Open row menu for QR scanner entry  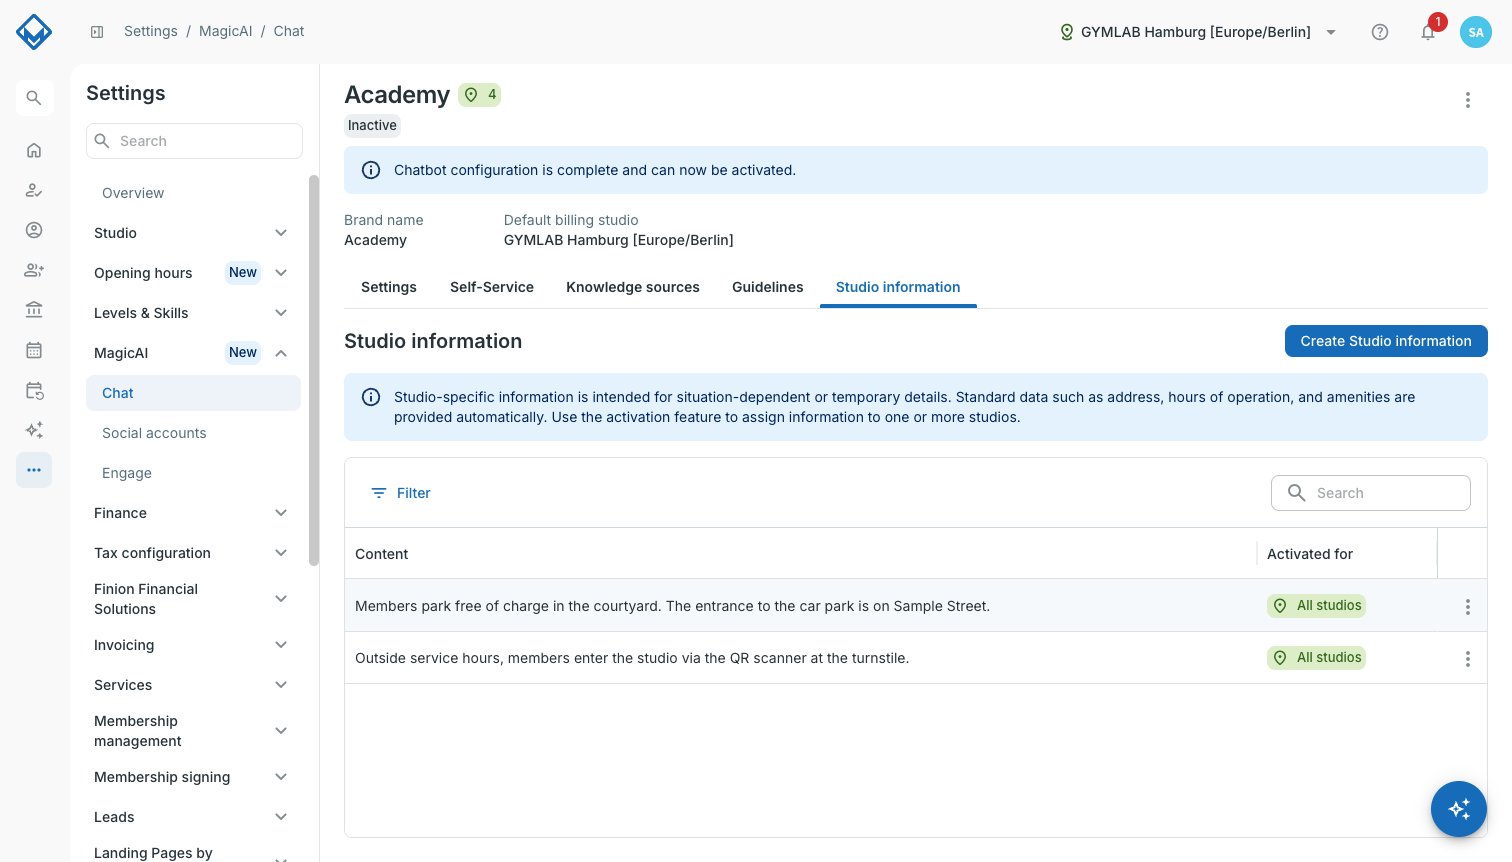pos(1468,659)
